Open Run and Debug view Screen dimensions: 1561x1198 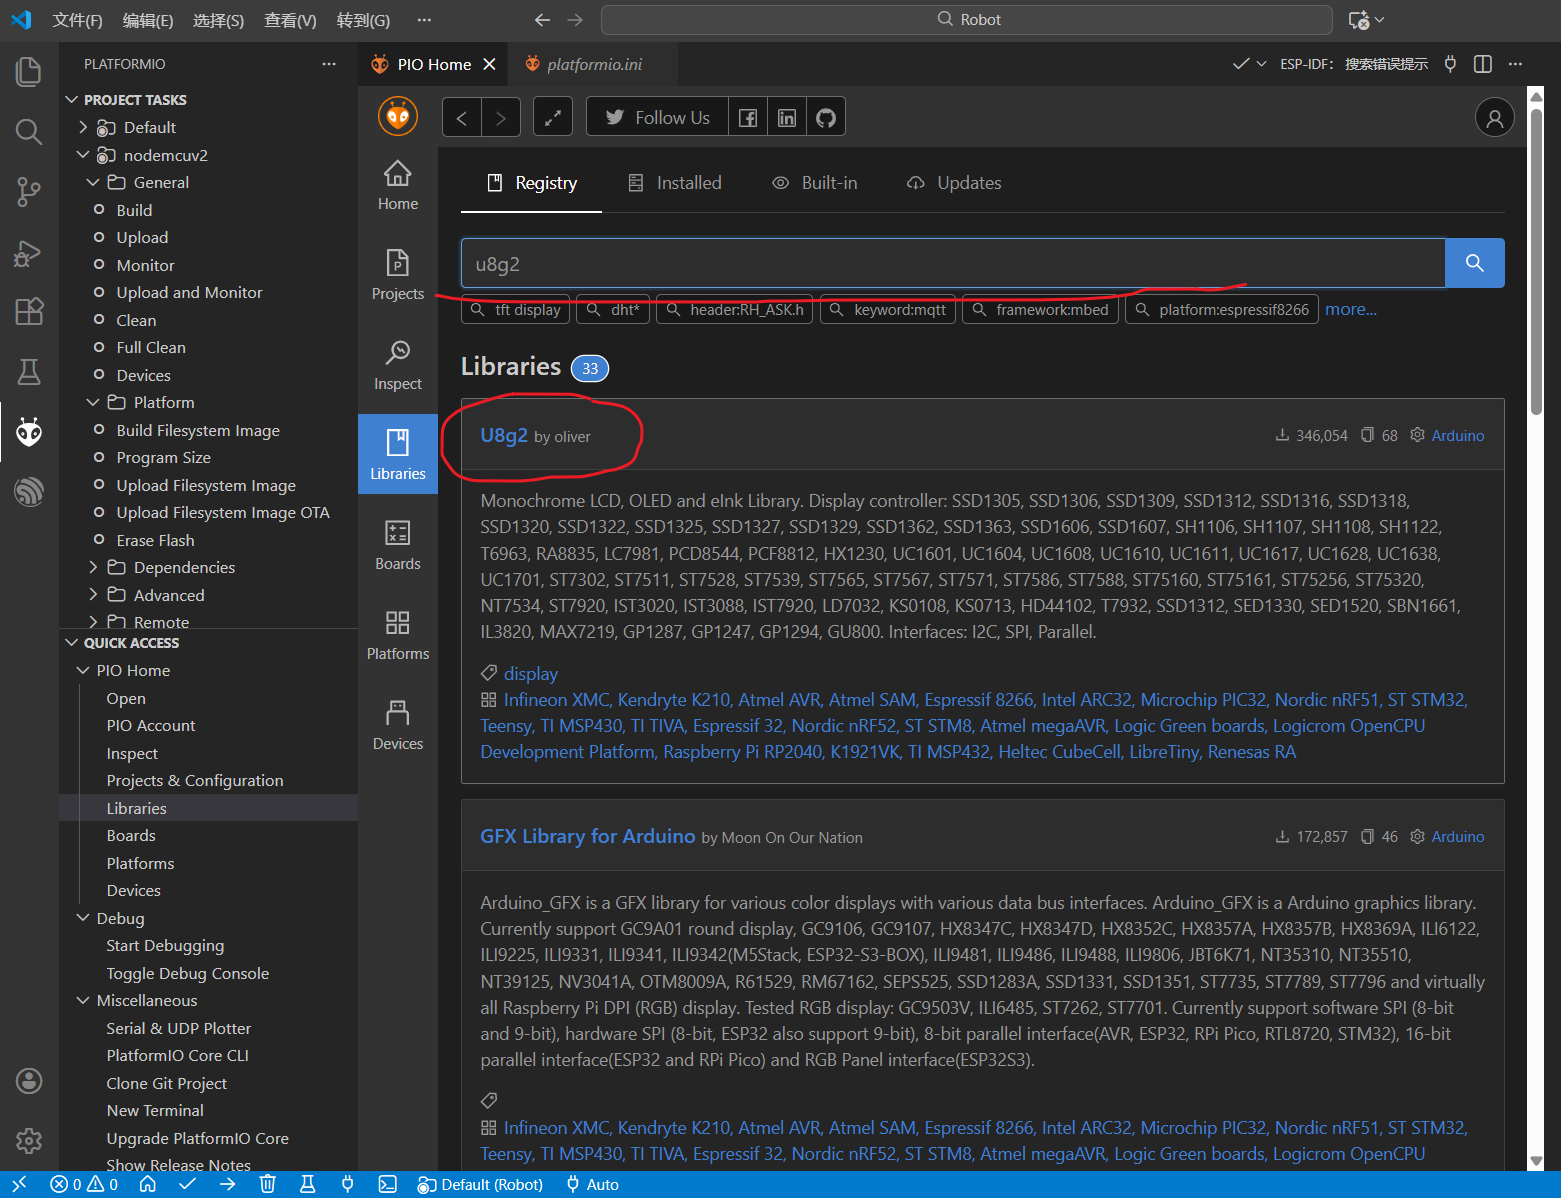tap(29, 253)
